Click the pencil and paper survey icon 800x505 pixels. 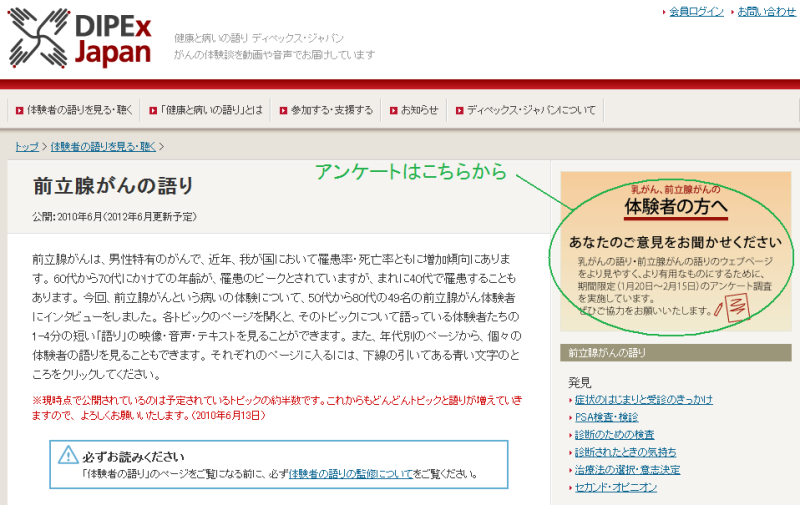[x=732, y=306]
